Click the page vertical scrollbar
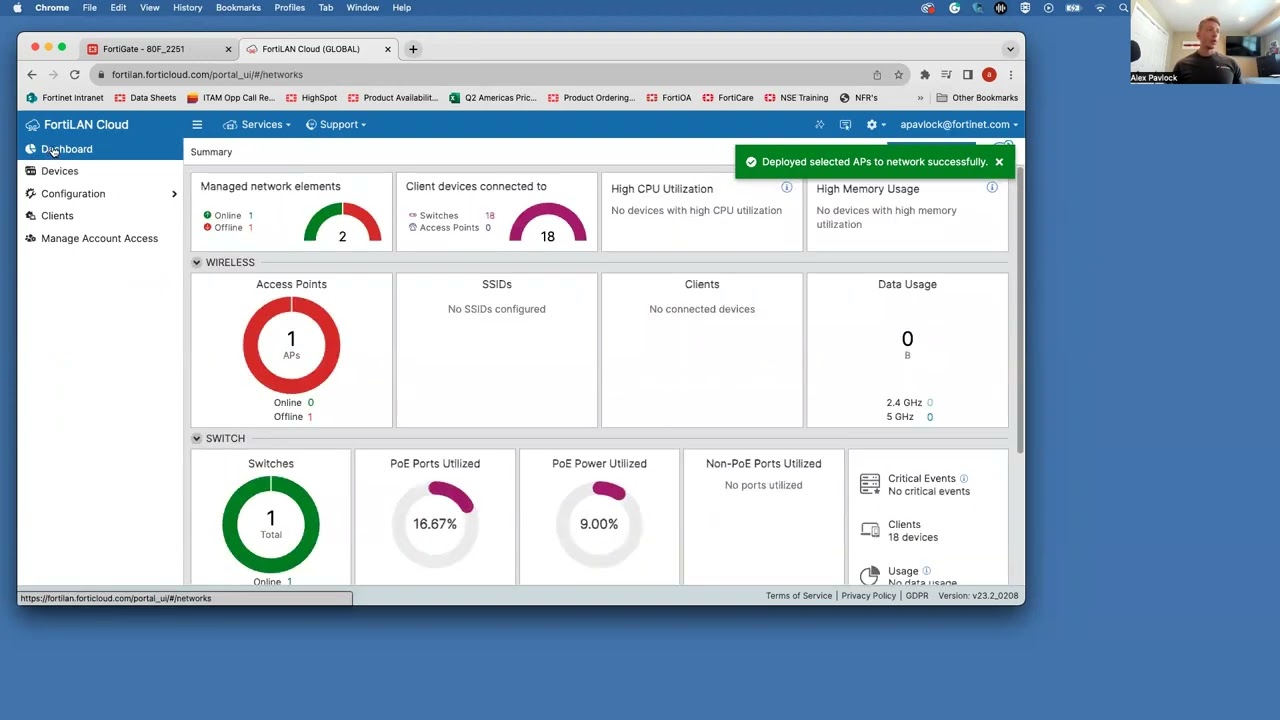 tap(1020, 310)
